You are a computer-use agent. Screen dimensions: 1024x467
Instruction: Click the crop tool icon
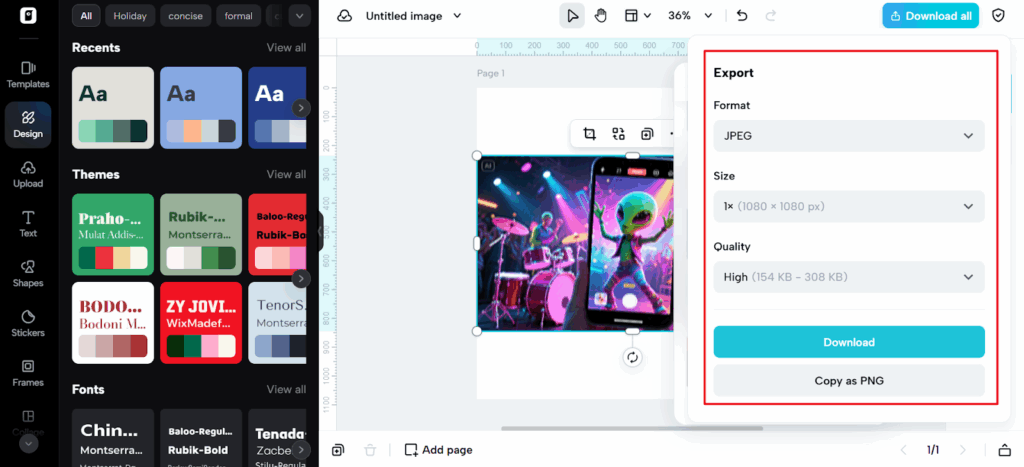(589, 134)
